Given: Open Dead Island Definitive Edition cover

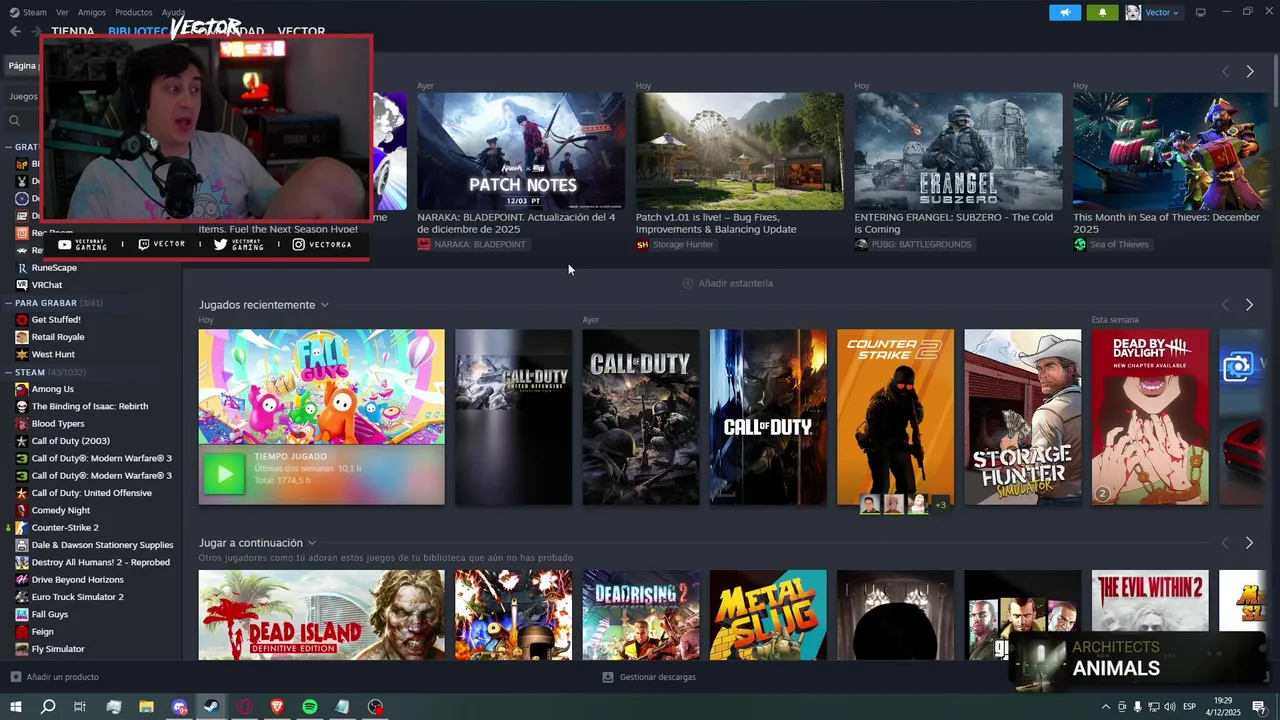Looking at the screenshot, I should (321, 615).
